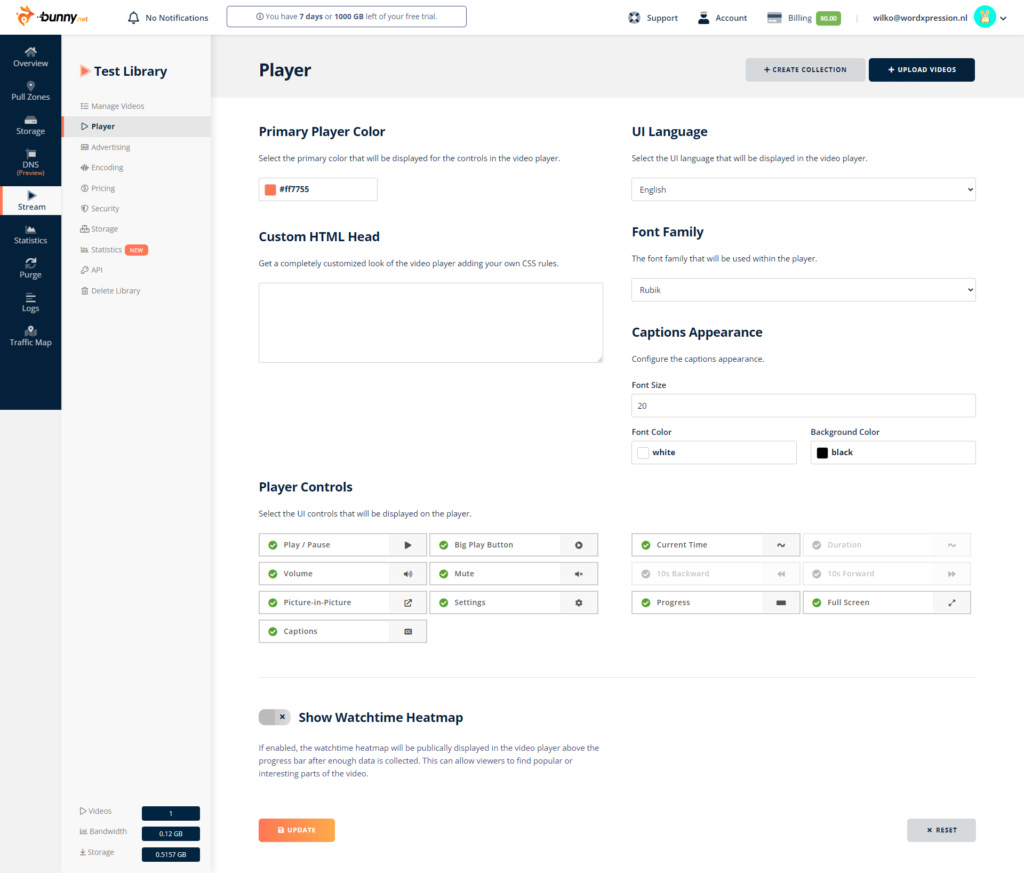Select Stream in main sidebar
The height and width of the screenshot is (873, 1024).
pyautogui.click(x=31, y=200)
